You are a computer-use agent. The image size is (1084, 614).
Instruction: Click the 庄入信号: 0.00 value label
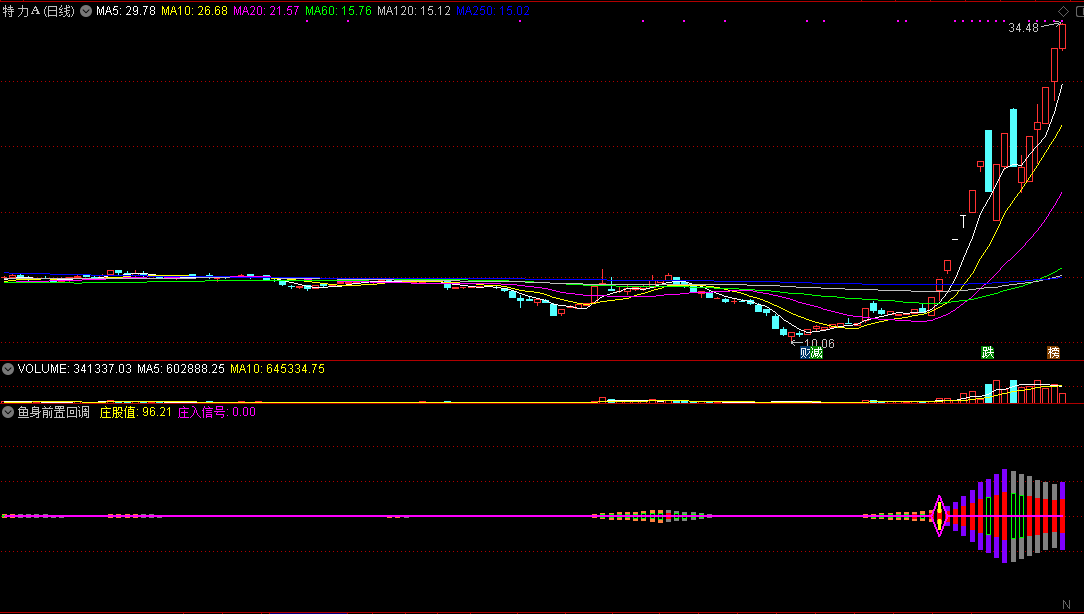click(216, 412)
